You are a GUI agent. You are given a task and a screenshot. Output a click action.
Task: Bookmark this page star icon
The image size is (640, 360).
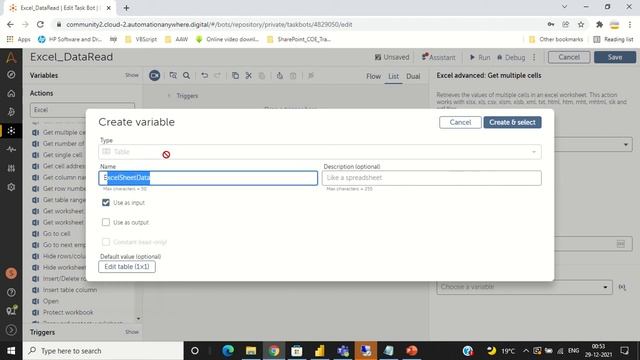pyautogui.click(x=581, y=24)
